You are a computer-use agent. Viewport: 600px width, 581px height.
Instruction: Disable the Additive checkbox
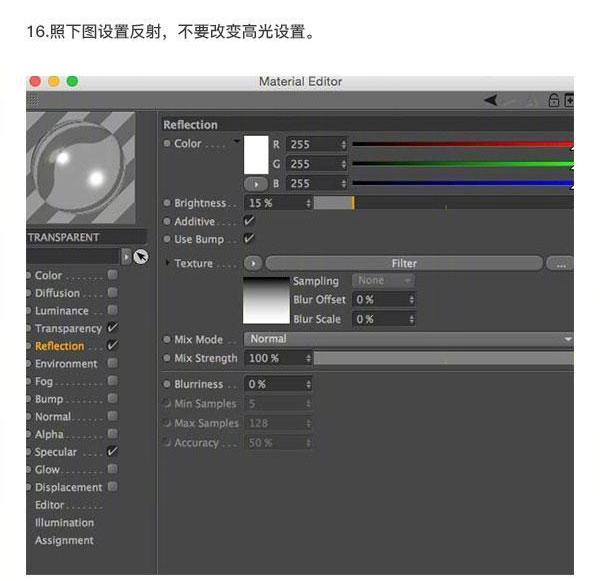(x=249, y=221)
